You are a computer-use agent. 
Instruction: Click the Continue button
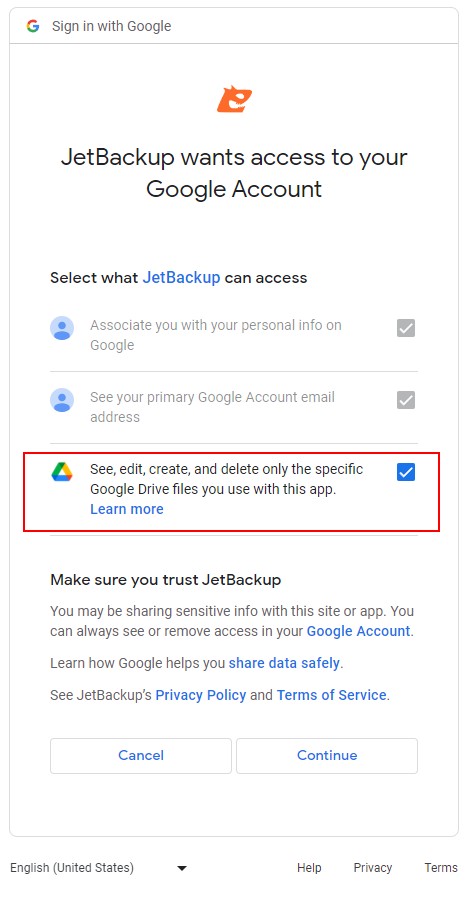pos(327,756)
